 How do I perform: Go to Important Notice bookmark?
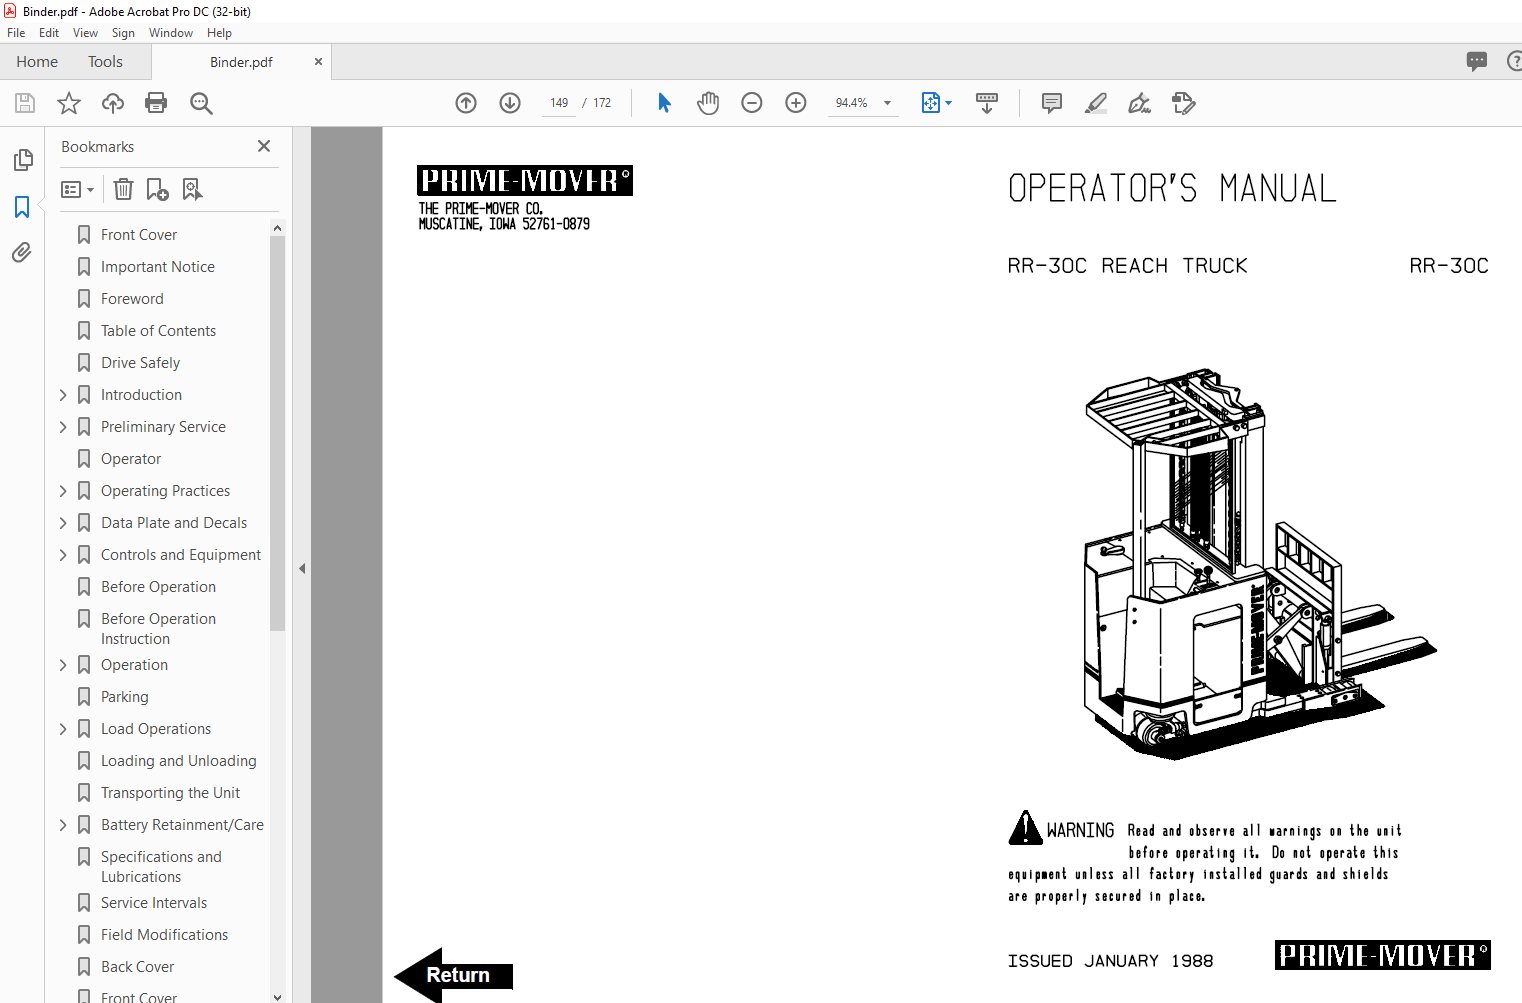click(158, 267)
